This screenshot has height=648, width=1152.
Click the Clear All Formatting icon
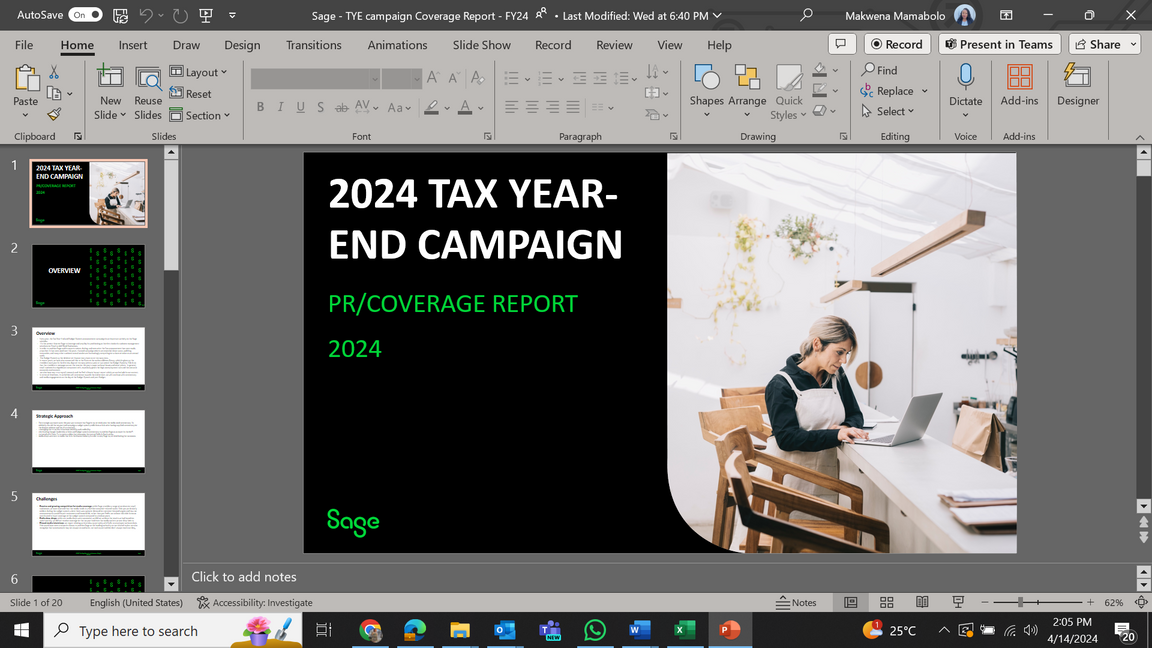[477, 78]
